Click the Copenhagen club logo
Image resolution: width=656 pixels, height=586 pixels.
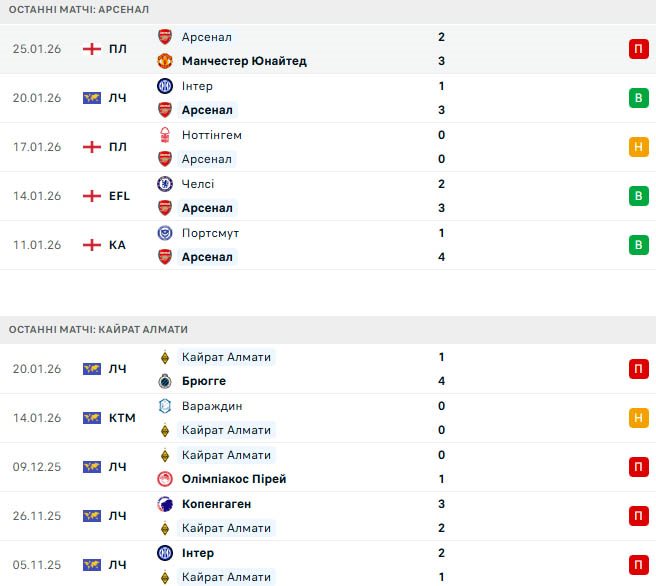(165, 504)
